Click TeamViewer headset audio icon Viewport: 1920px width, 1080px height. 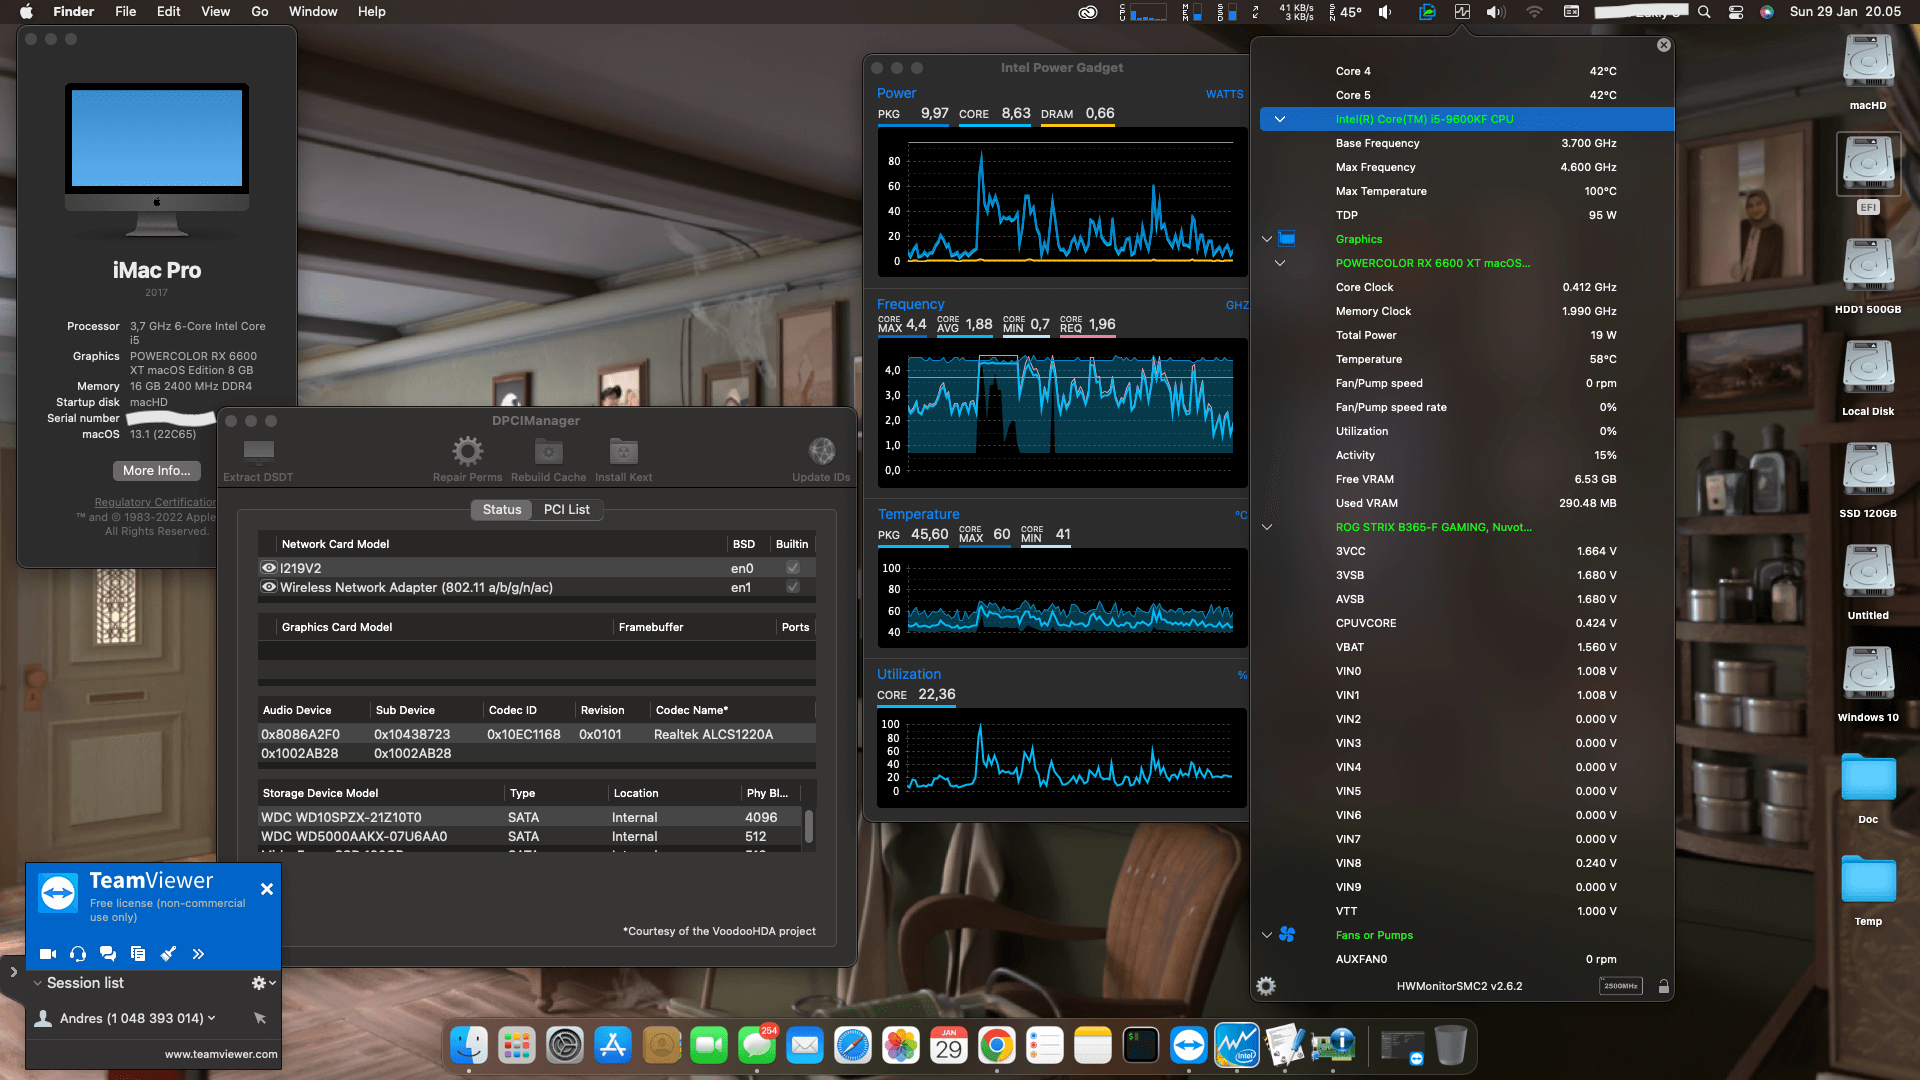click(x=78, y=954)
